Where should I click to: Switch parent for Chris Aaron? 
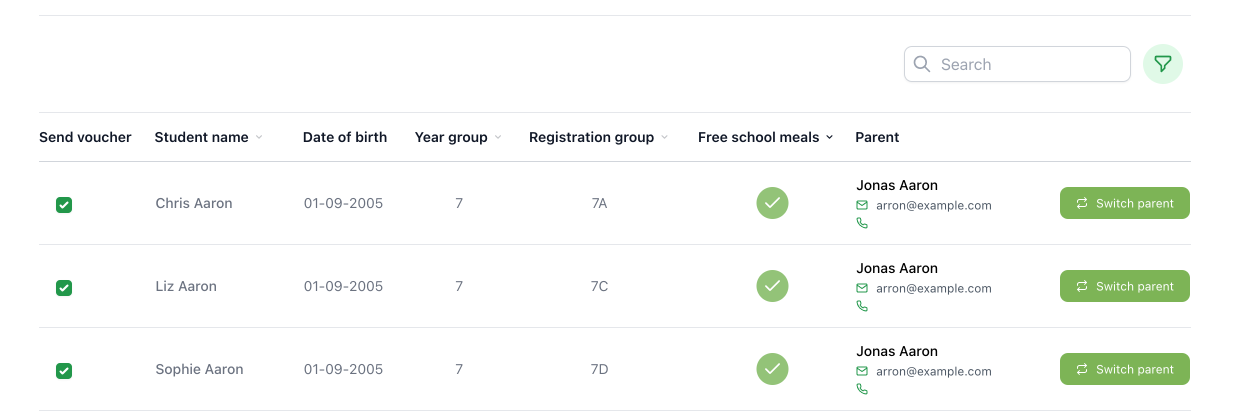[1124, 203]
